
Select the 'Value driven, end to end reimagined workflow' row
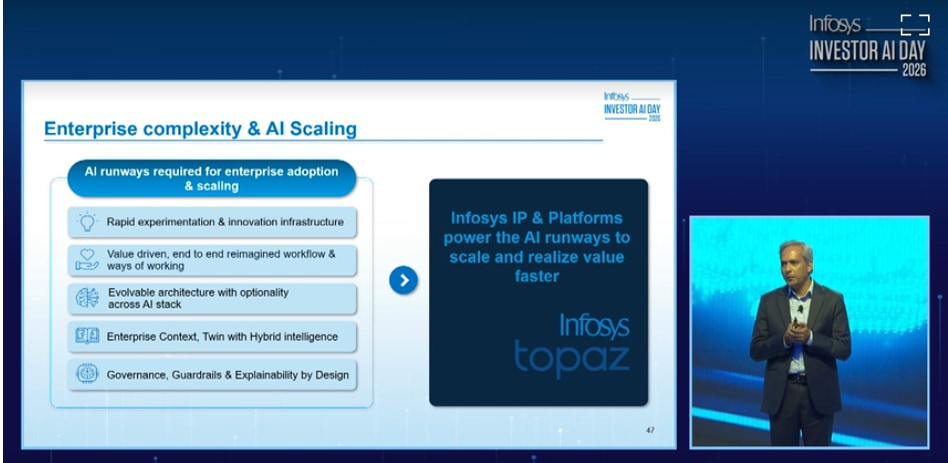[221, 260]
